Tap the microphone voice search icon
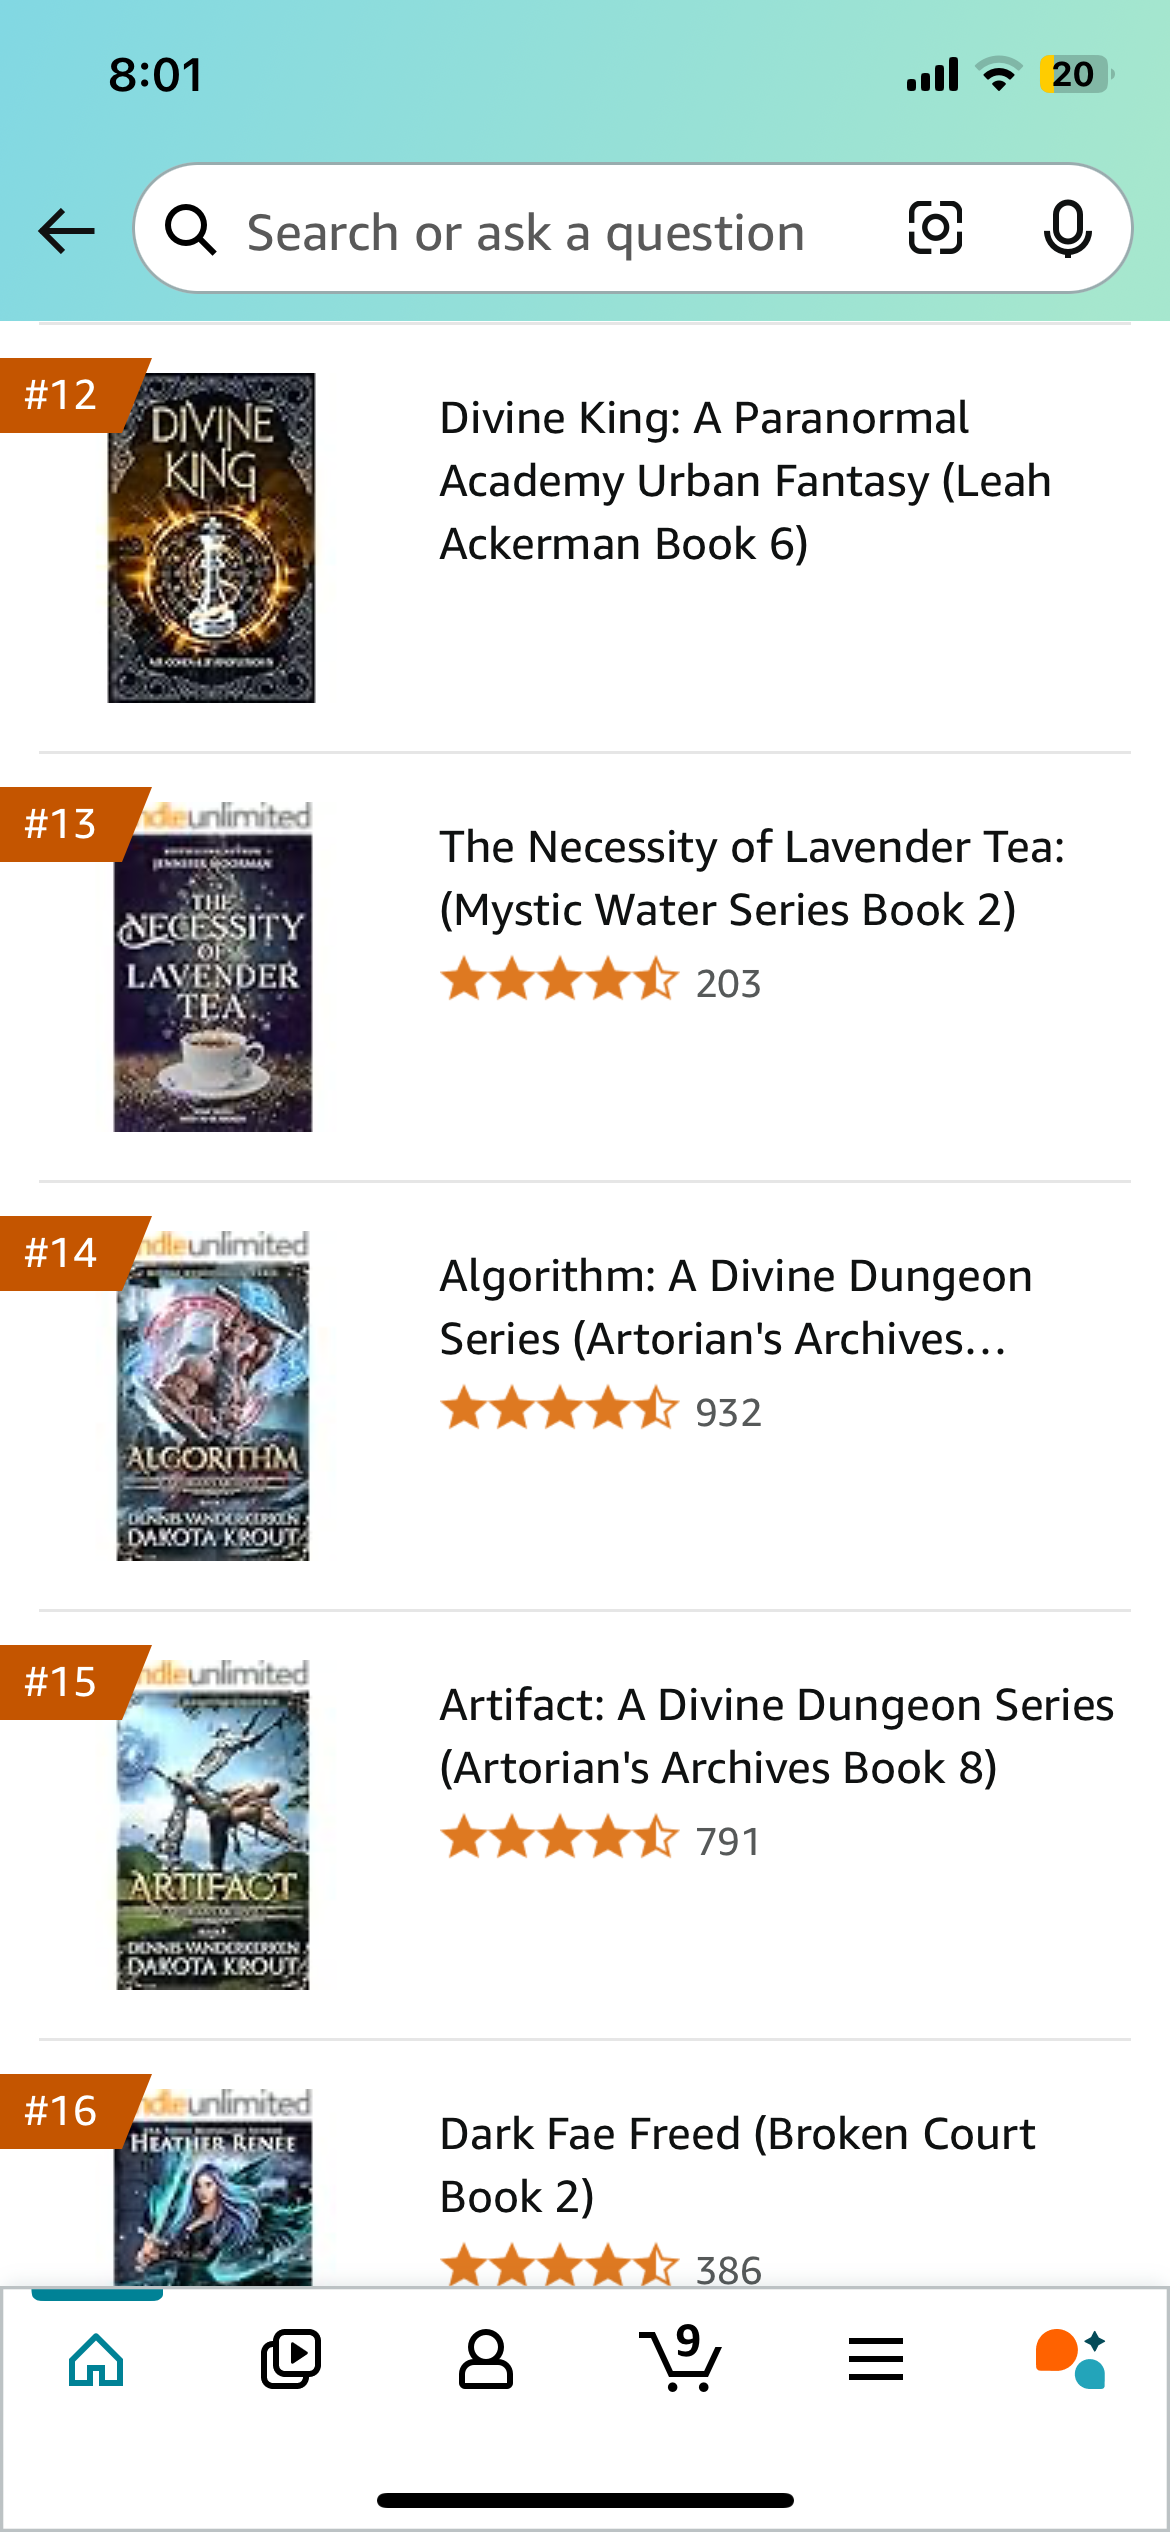 pyautogui.click(x=1068, y=229)
